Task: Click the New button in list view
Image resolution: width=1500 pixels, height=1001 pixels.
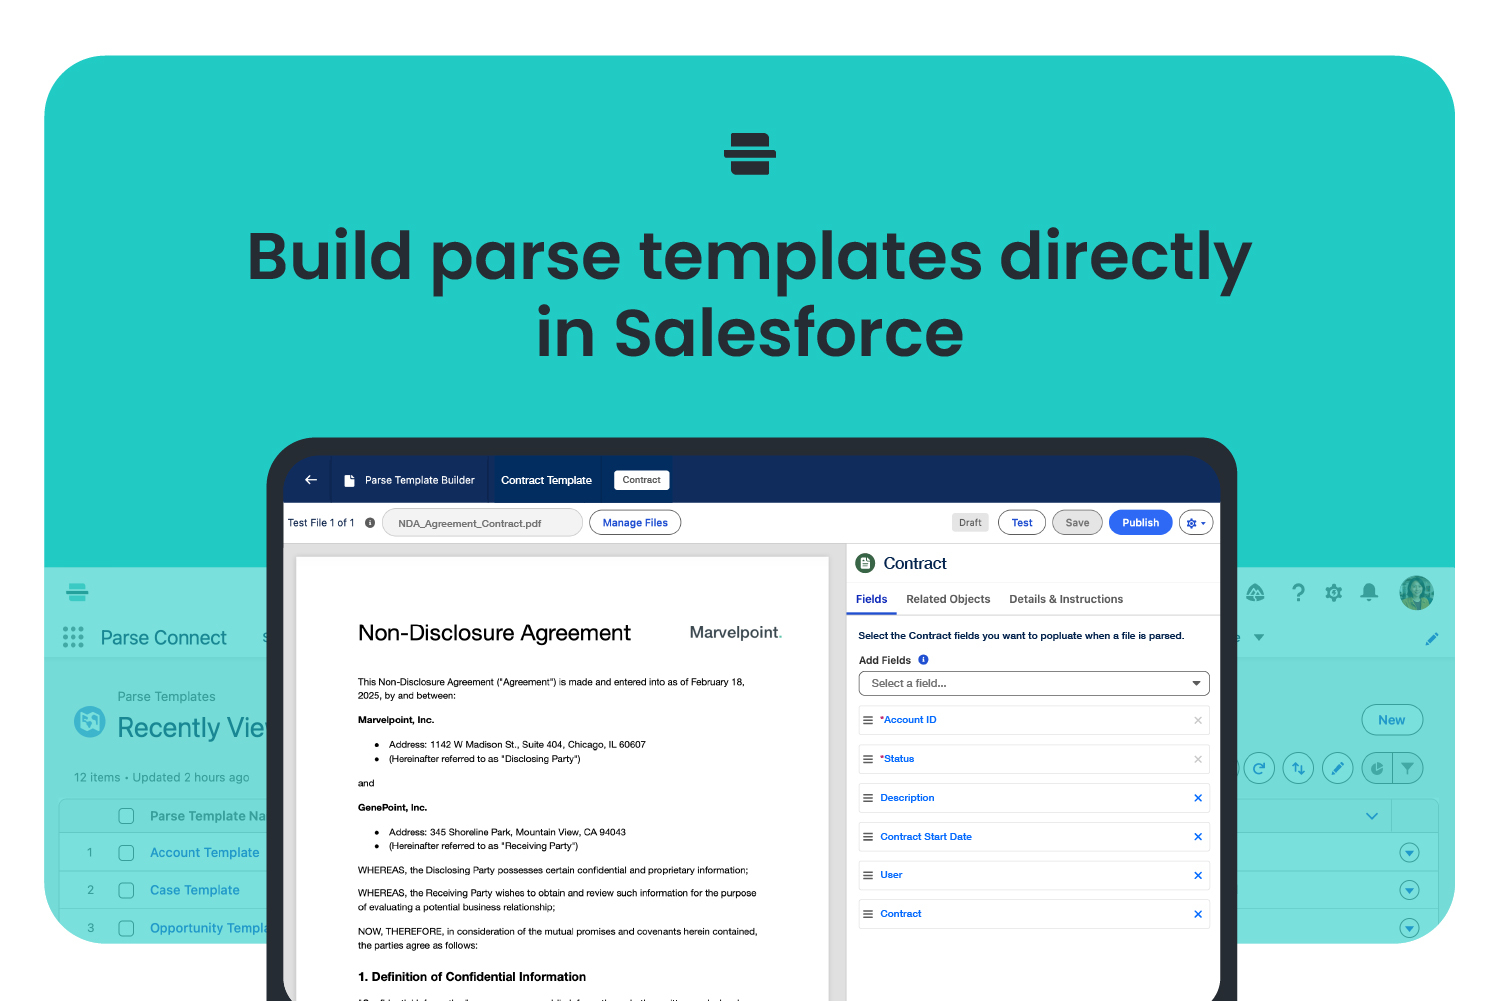Action: click(x=1392, y=720)
